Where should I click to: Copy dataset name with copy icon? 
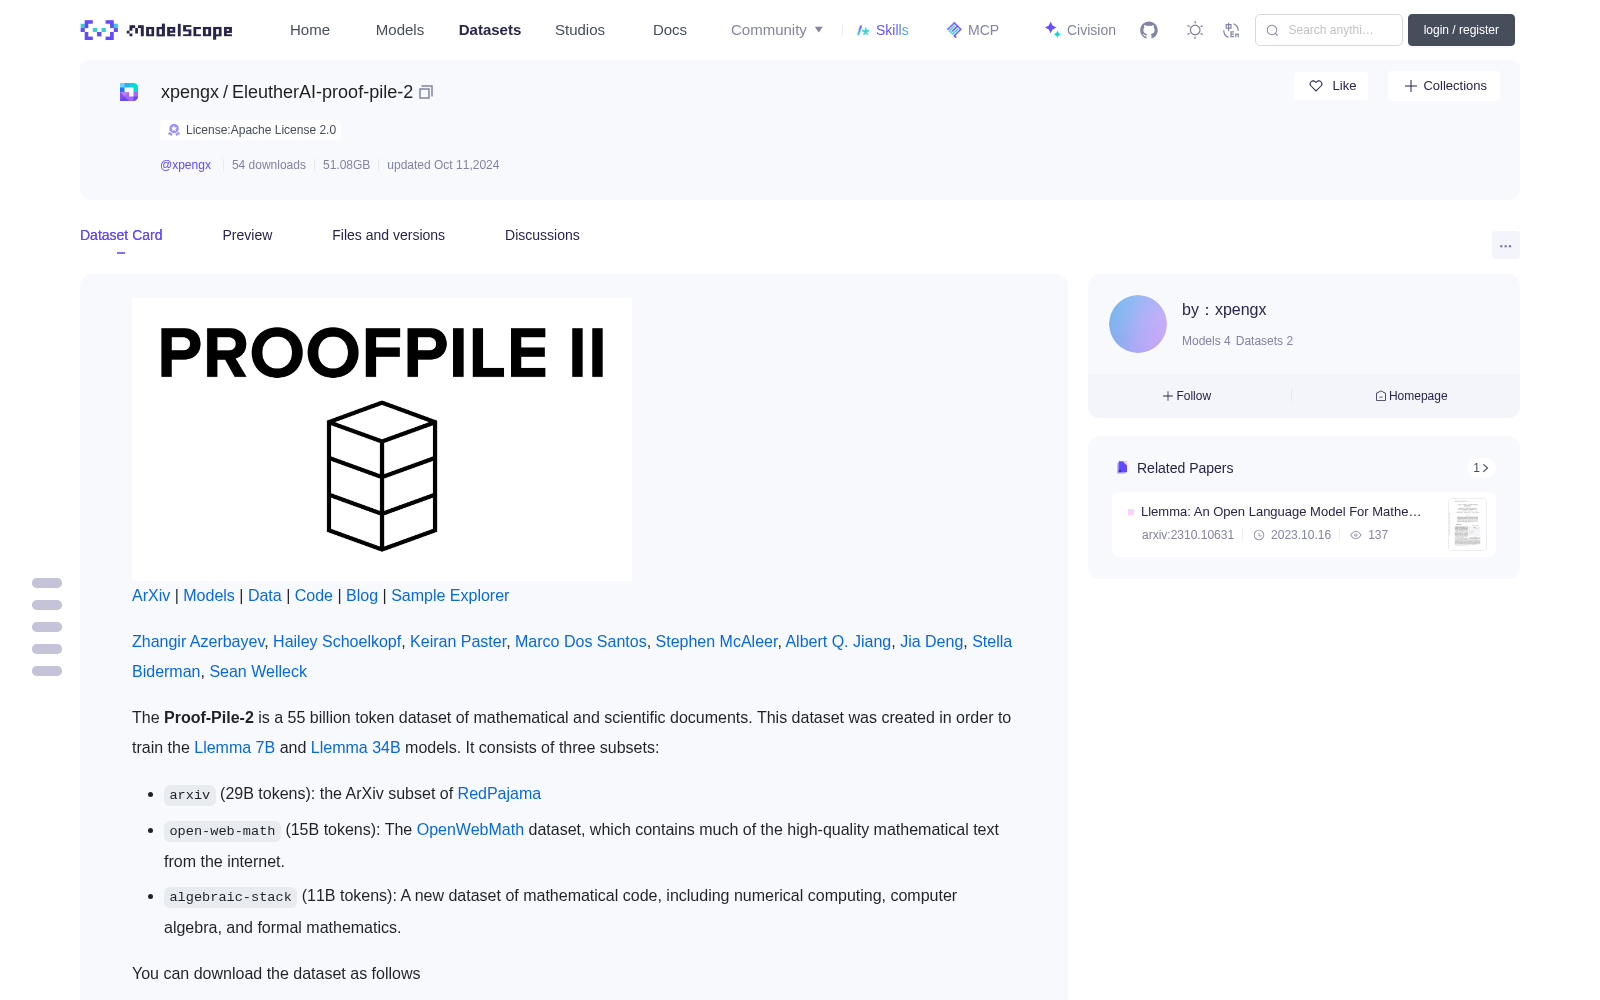pyautogui.click(x=426, y=92)
